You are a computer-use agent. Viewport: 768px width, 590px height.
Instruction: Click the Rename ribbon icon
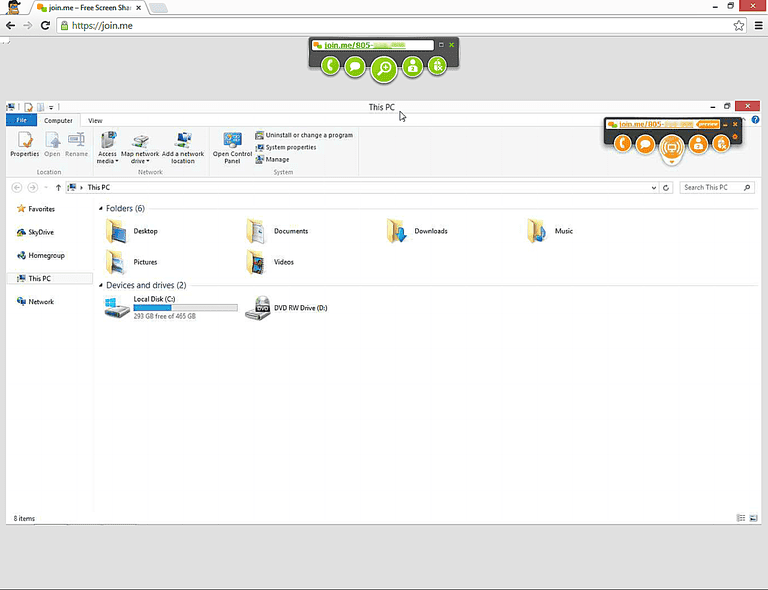(76, 144)
